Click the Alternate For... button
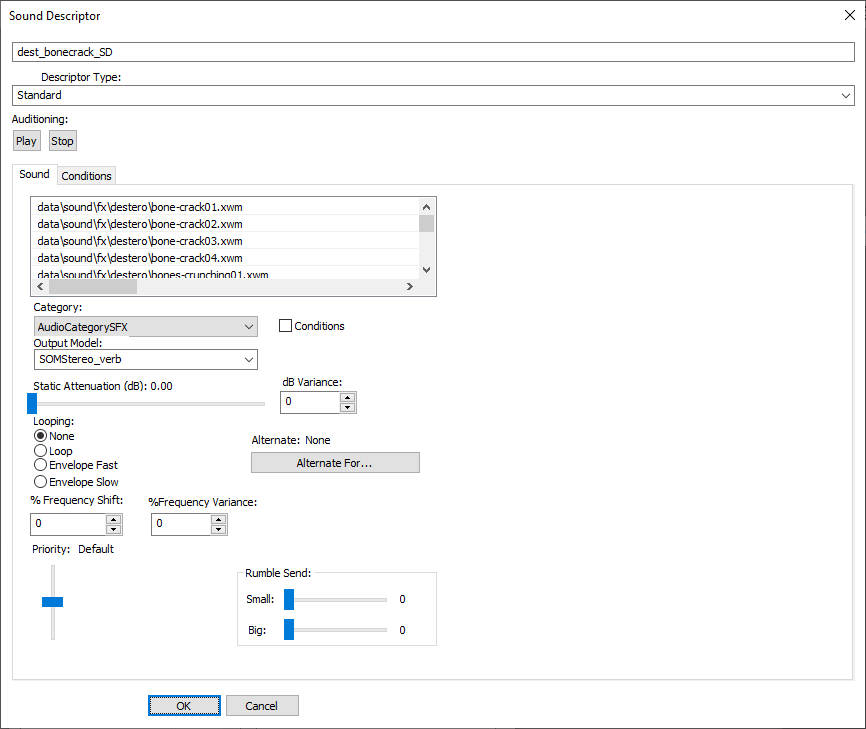This screenshot has width=866, height=729. [x=334, y=463]
